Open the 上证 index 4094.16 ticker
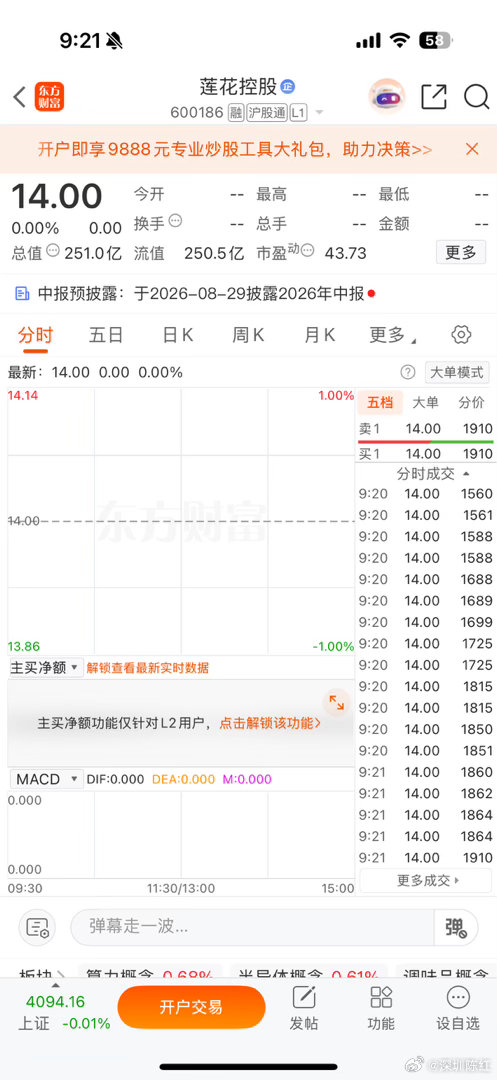Viewport: 497px width, 1080px height. click(64, 1012)
